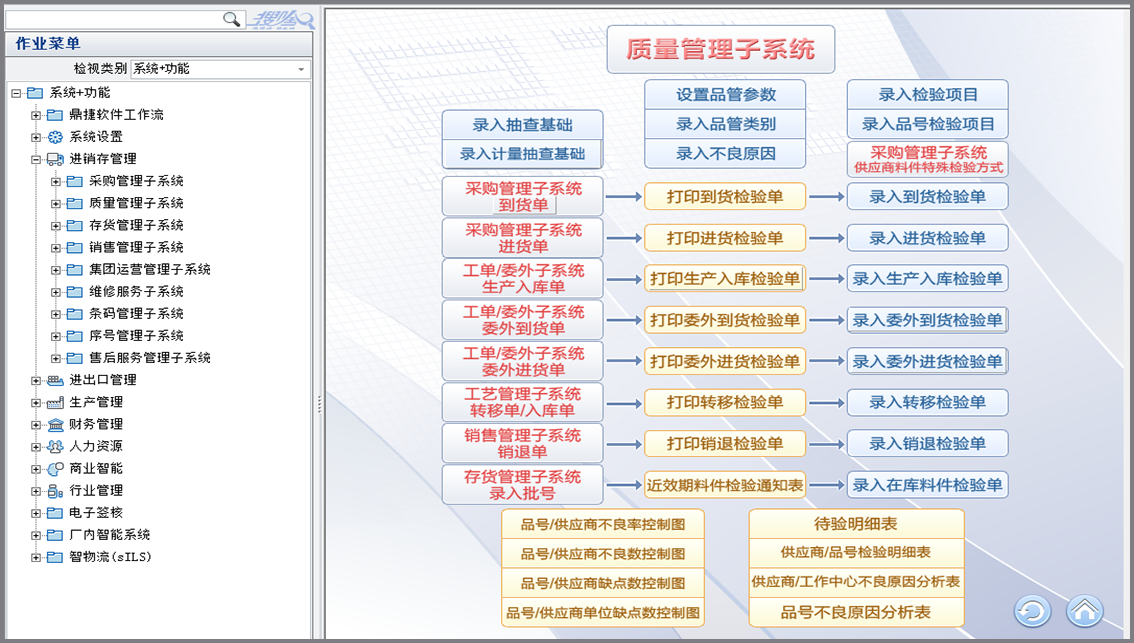Click the circular refresh icon button
Screen dimensions: 1134x643
(x=1032, y=610)
